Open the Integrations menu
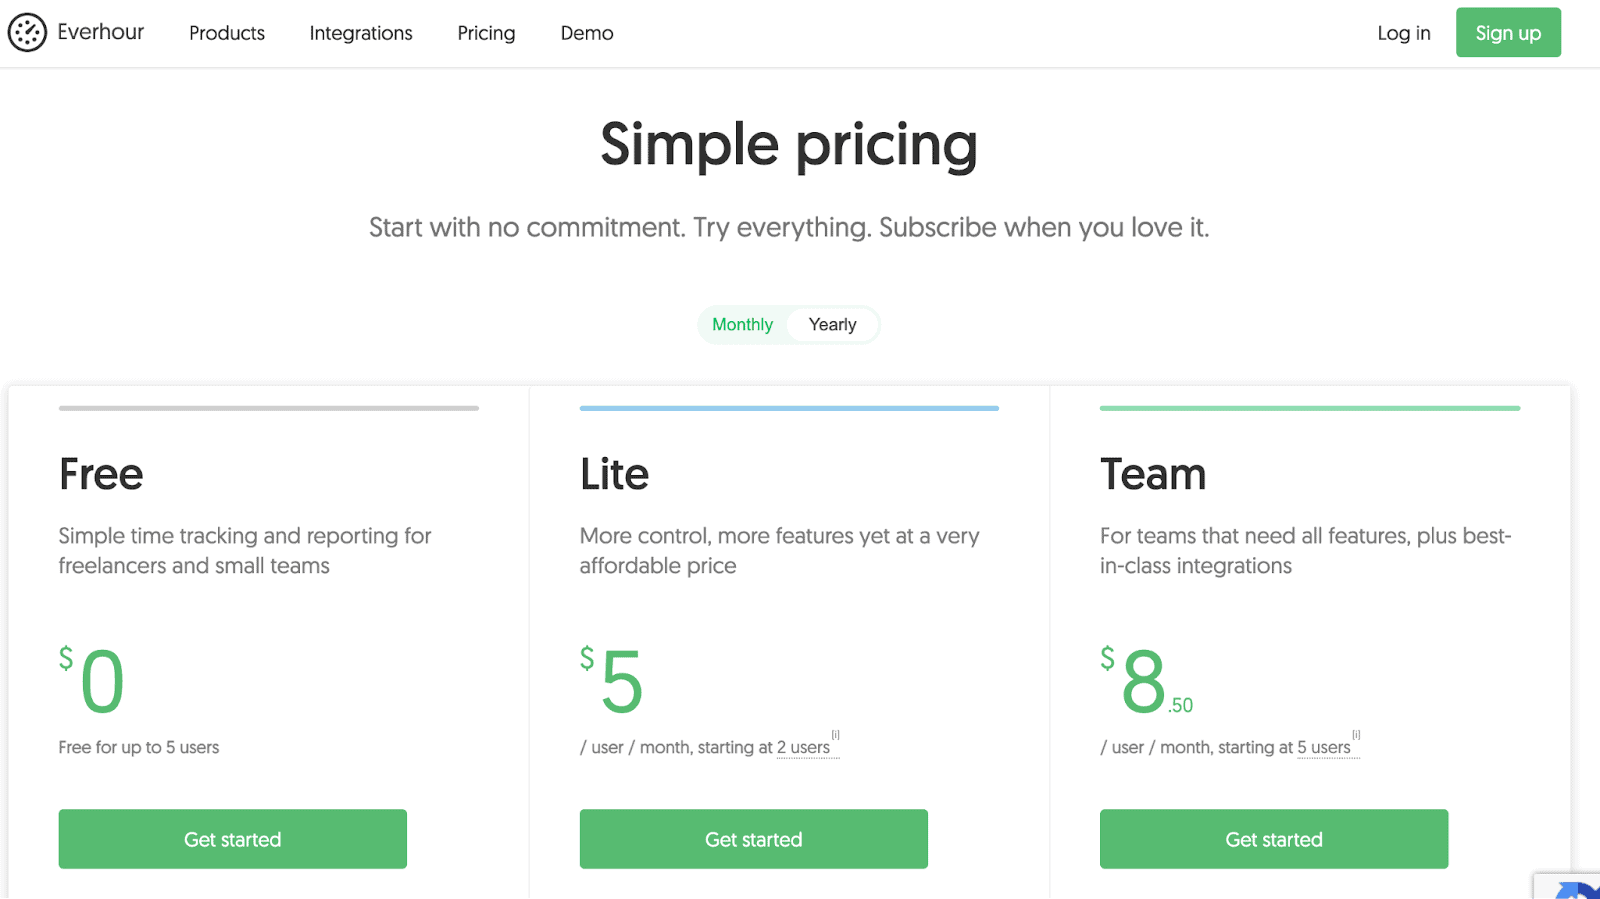1600x899 pixels. click(361, 33)
